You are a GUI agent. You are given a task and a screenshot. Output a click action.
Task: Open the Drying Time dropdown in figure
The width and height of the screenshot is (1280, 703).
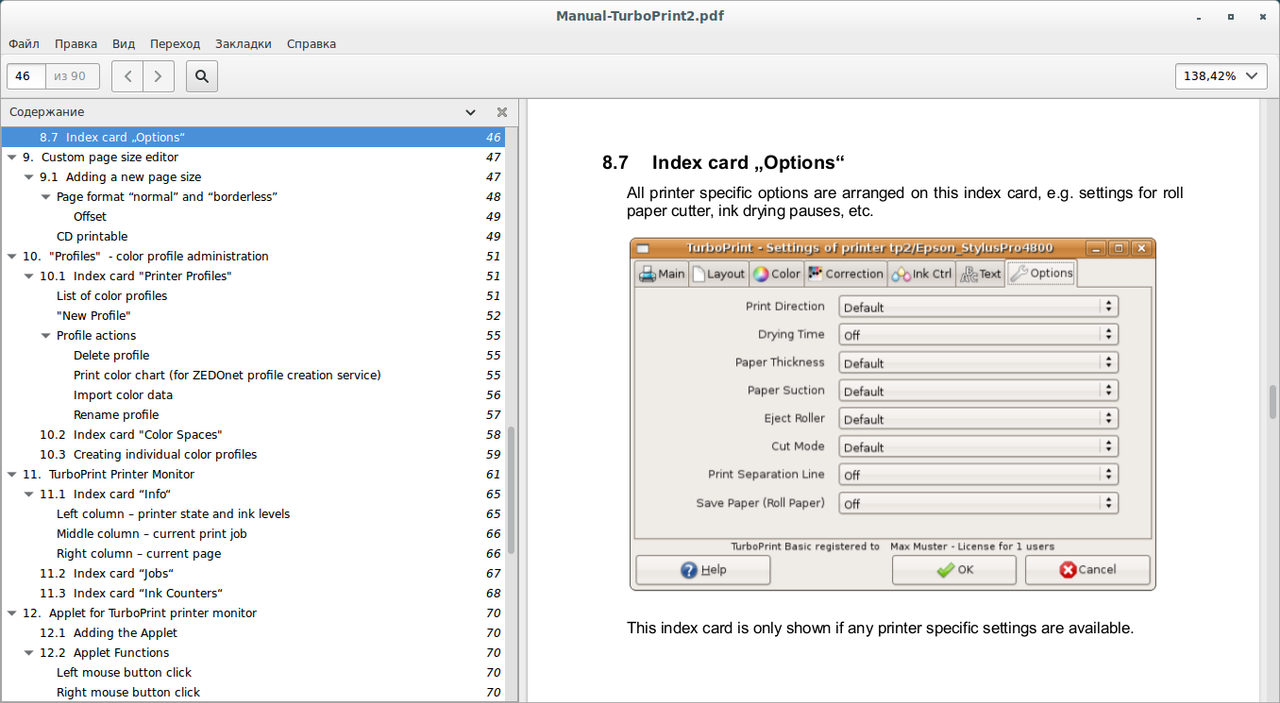978,335
